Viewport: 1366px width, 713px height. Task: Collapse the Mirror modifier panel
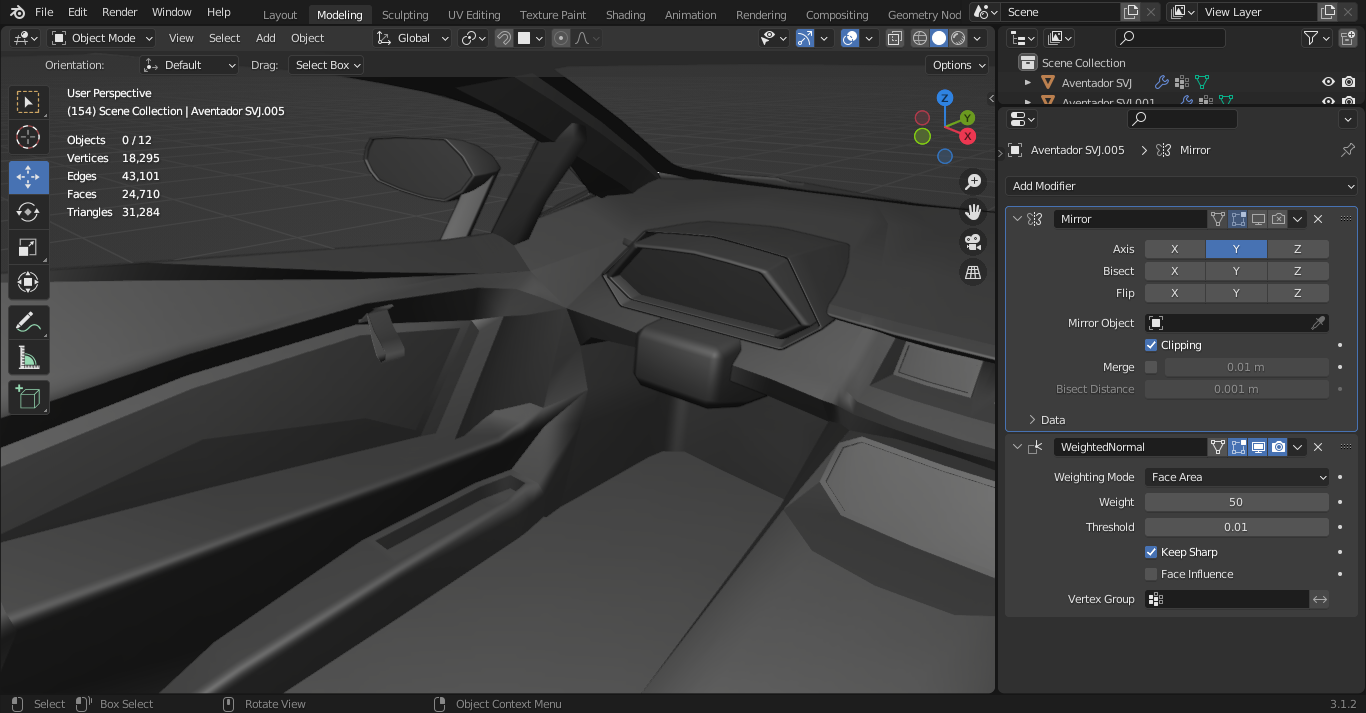click(x=1018, y=219)
